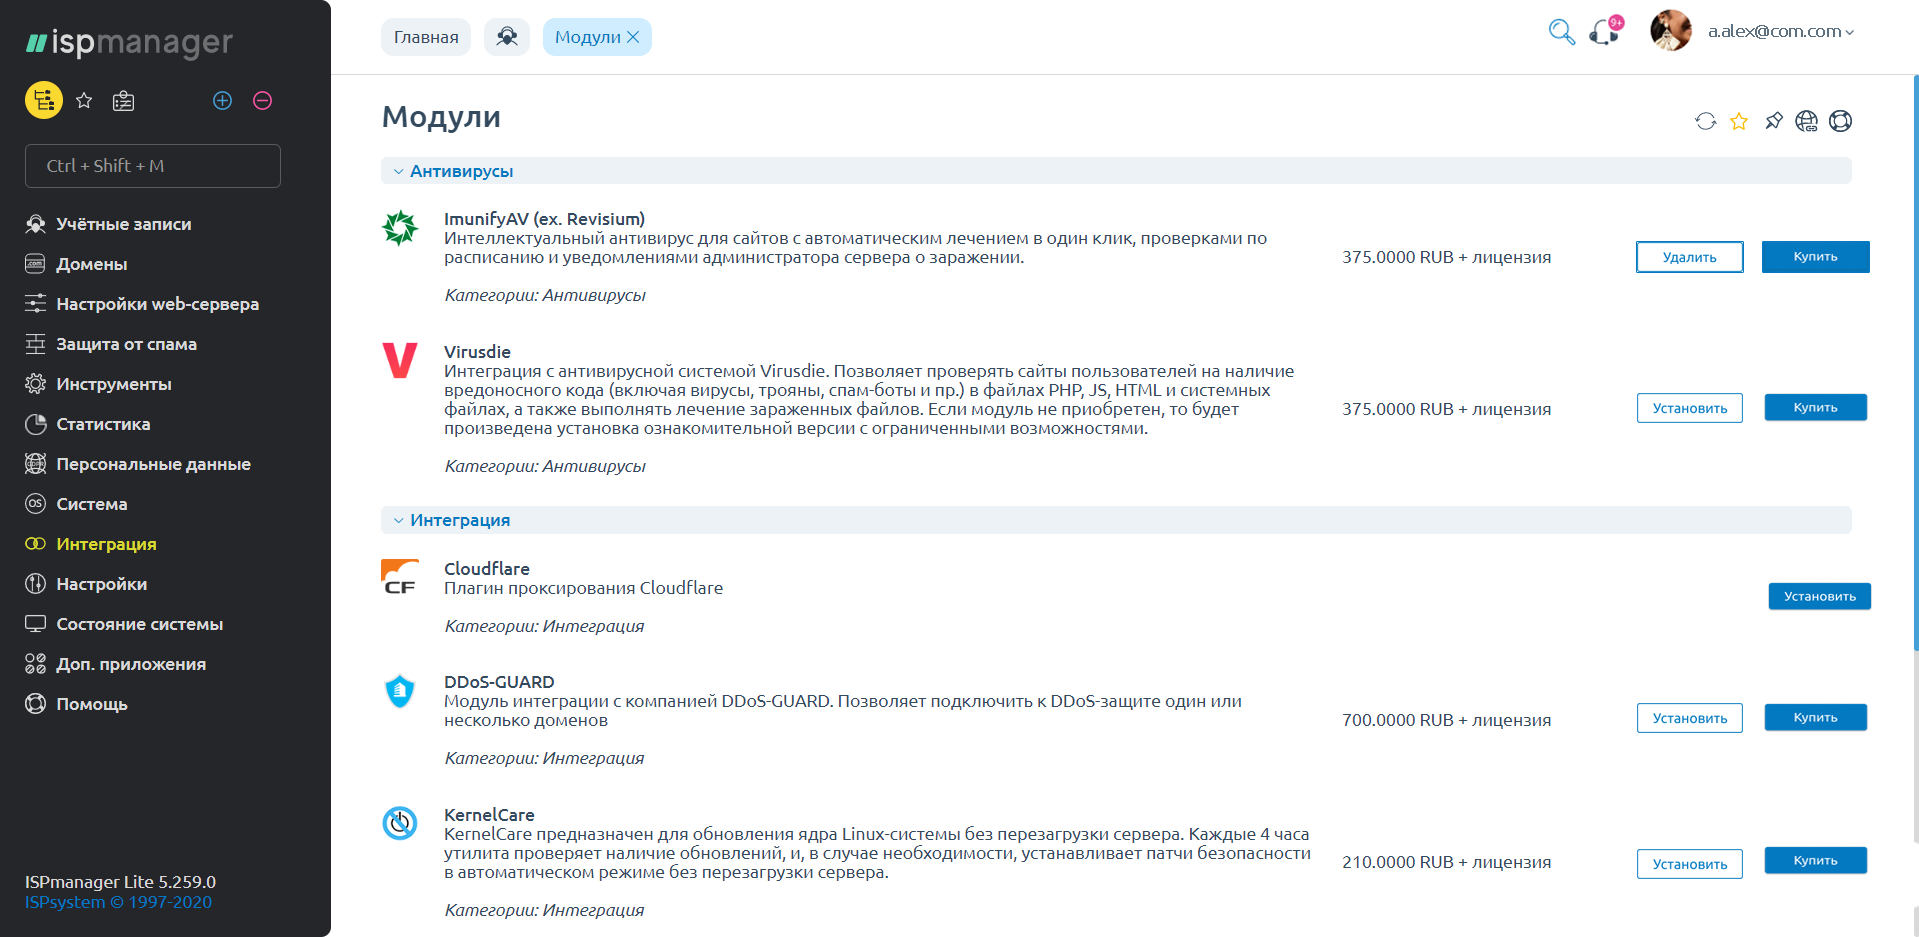The width and height of the screenshot is (1919, 937).
Task: Open Защита от спама section
Action: click(127, 344)
